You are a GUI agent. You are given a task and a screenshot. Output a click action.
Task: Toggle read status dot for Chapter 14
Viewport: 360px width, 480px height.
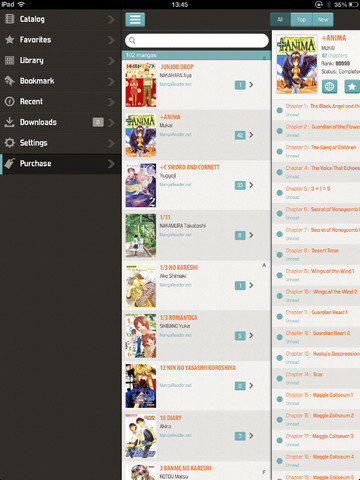coord(280,378)
